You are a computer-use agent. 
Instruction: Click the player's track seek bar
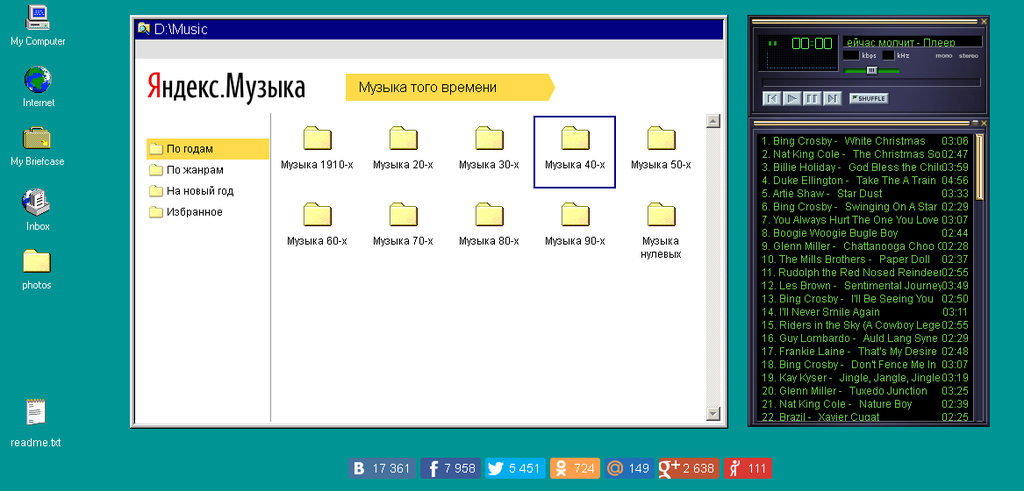point(871,82)
